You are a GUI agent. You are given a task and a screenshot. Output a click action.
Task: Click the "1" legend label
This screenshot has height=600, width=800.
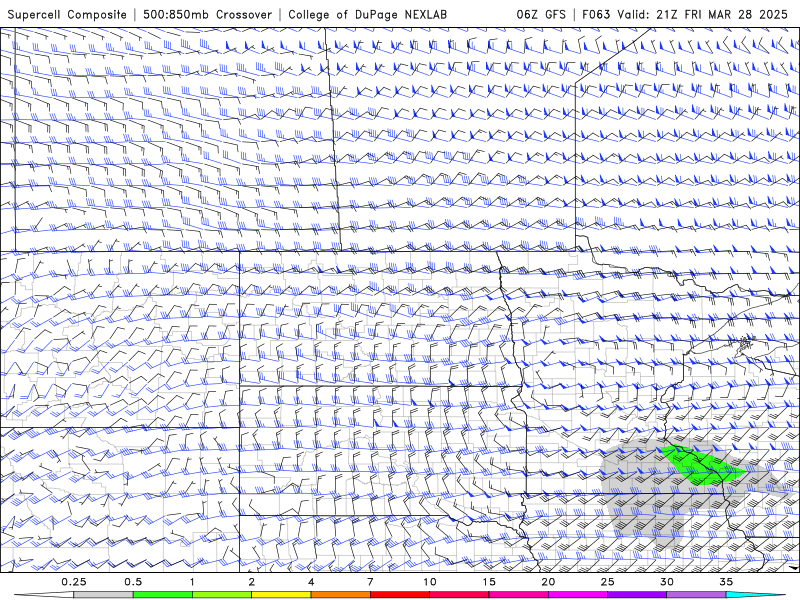pyautogui.click(x=192, y=582)
